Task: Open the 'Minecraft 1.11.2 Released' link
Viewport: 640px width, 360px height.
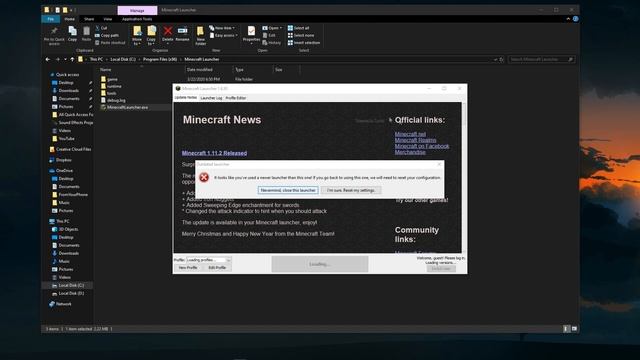Action: 214,153
